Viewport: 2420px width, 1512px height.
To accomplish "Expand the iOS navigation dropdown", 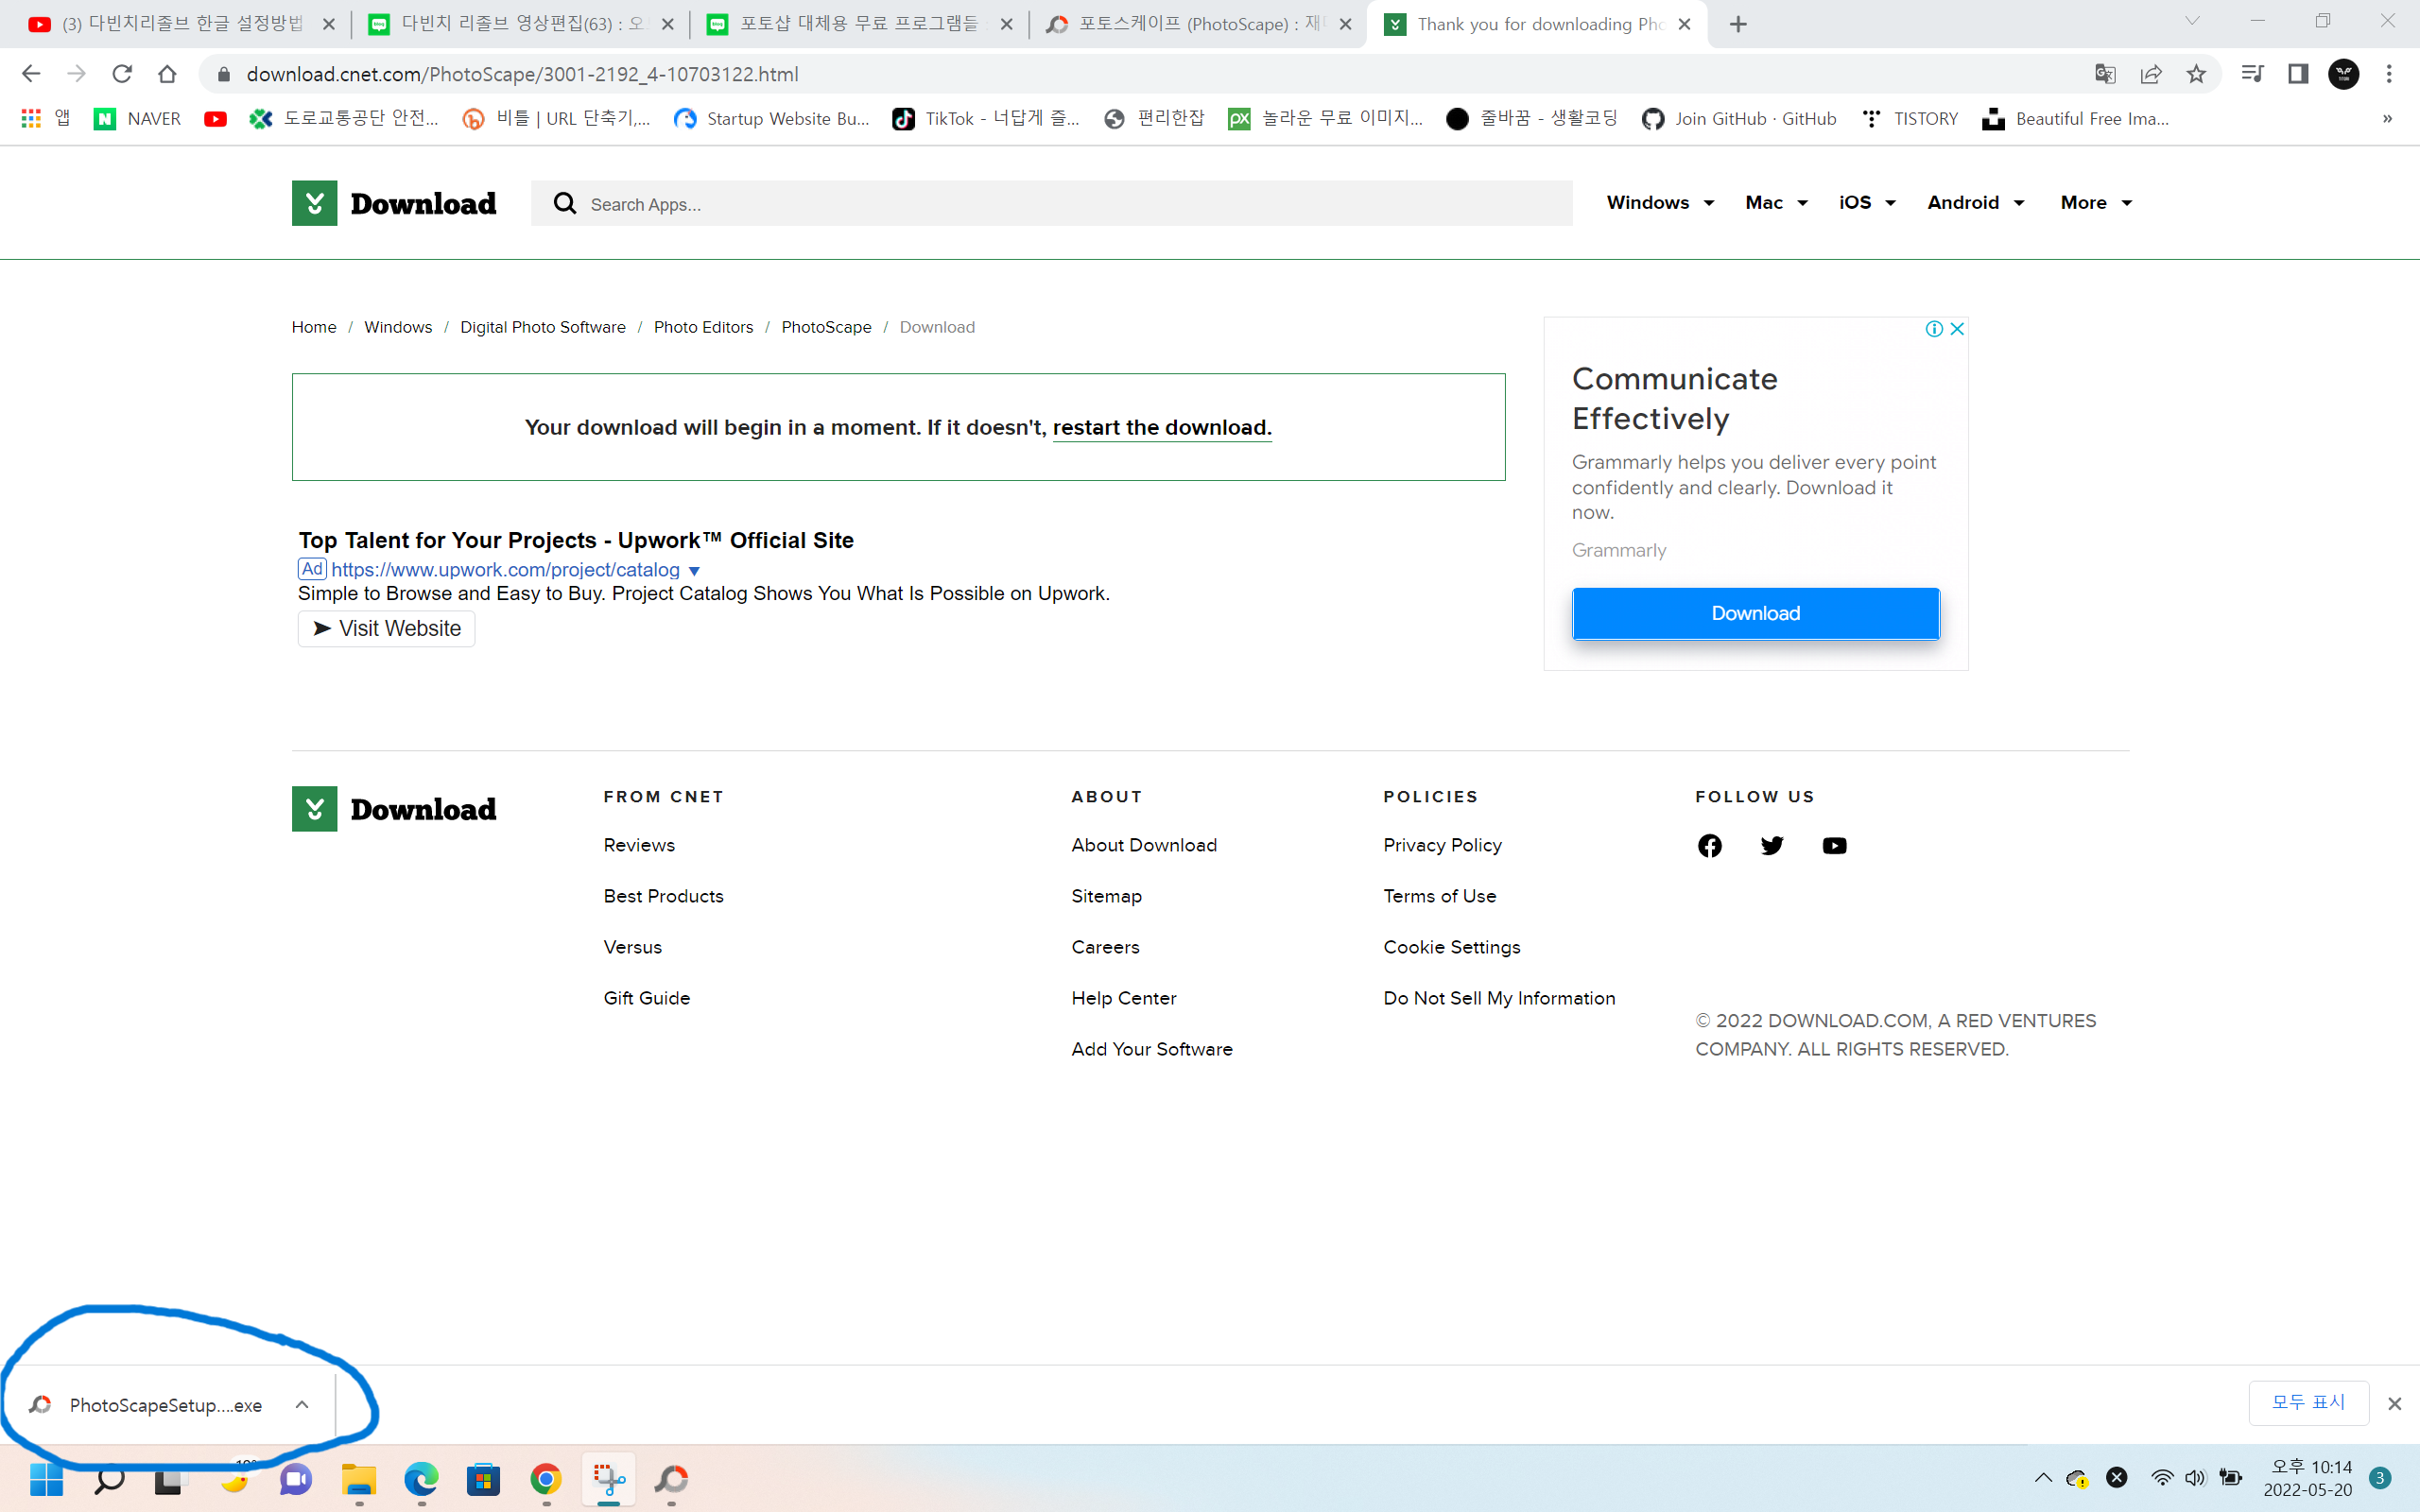I will tap(1867, 203).
